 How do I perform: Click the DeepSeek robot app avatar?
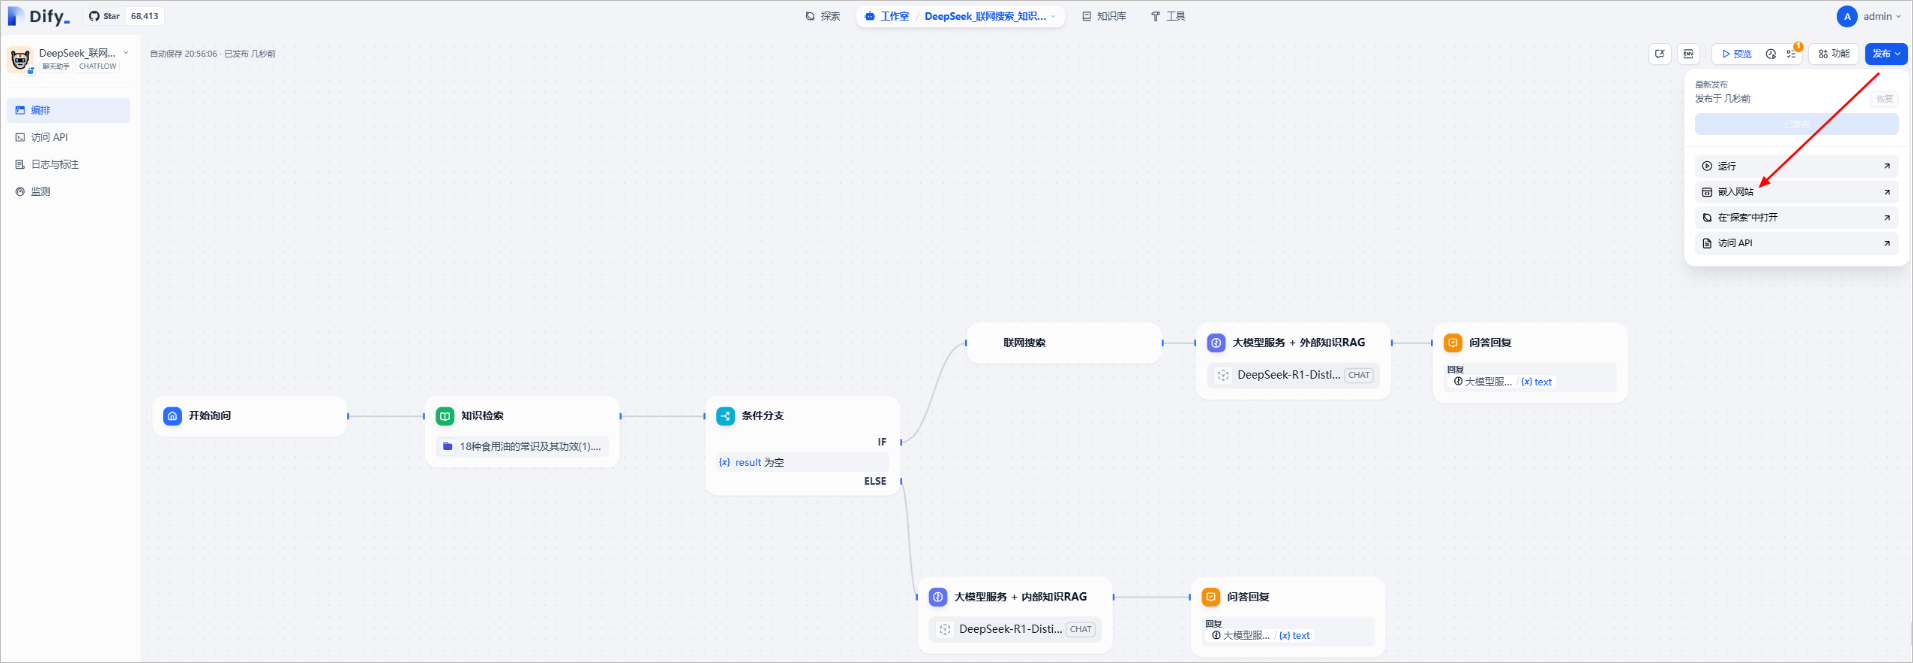[20, 60]
